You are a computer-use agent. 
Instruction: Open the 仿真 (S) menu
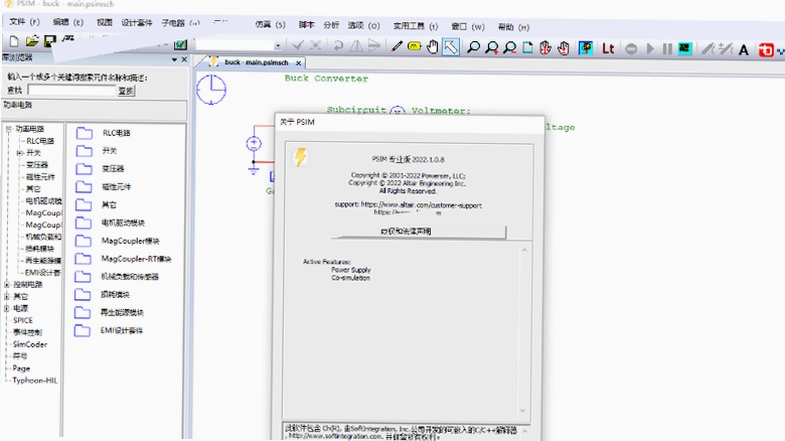pos(270,24)
